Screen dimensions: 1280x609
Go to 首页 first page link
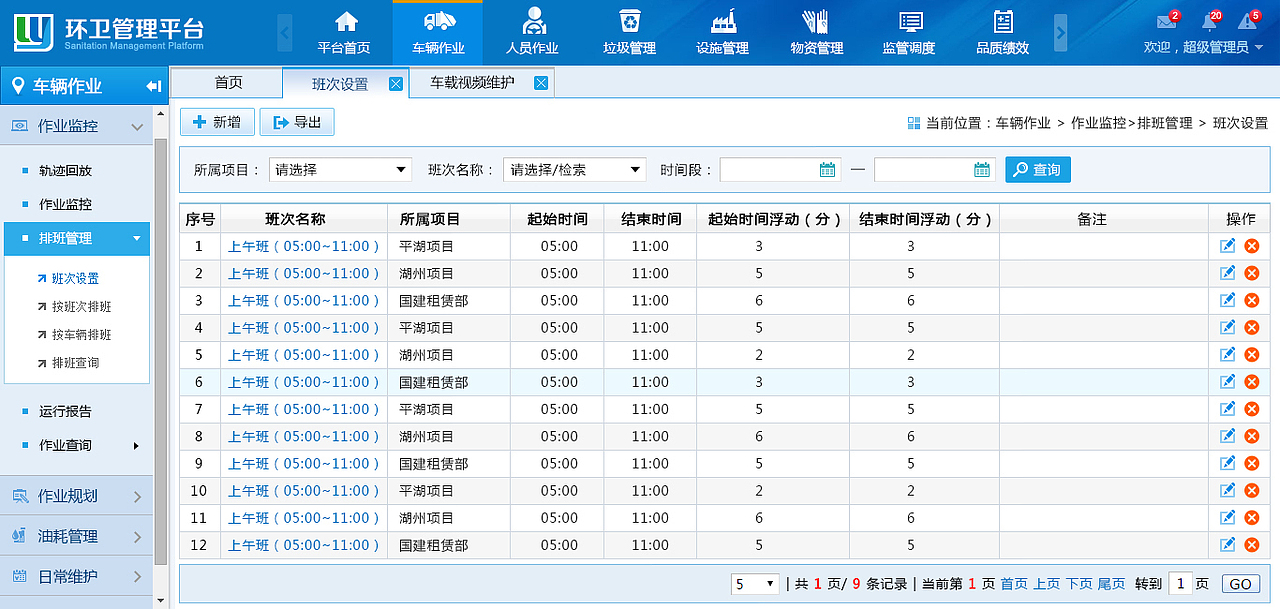tap(1013, 584)
